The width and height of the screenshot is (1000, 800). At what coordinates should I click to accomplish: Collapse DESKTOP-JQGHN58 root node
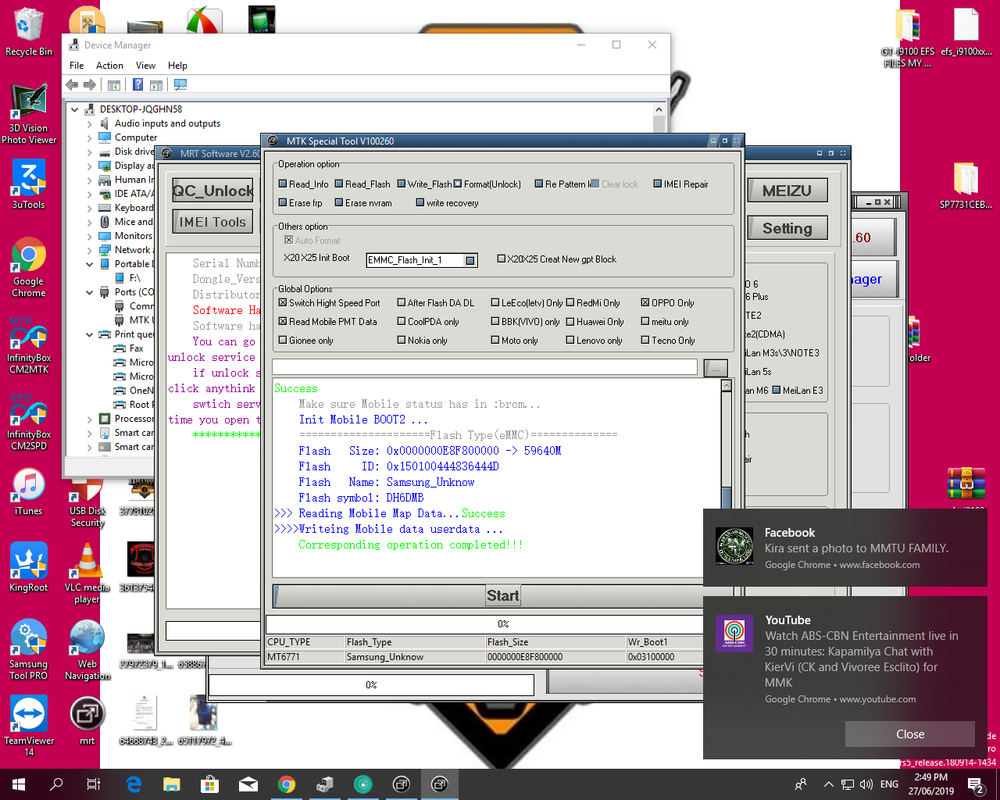(75, 110)
